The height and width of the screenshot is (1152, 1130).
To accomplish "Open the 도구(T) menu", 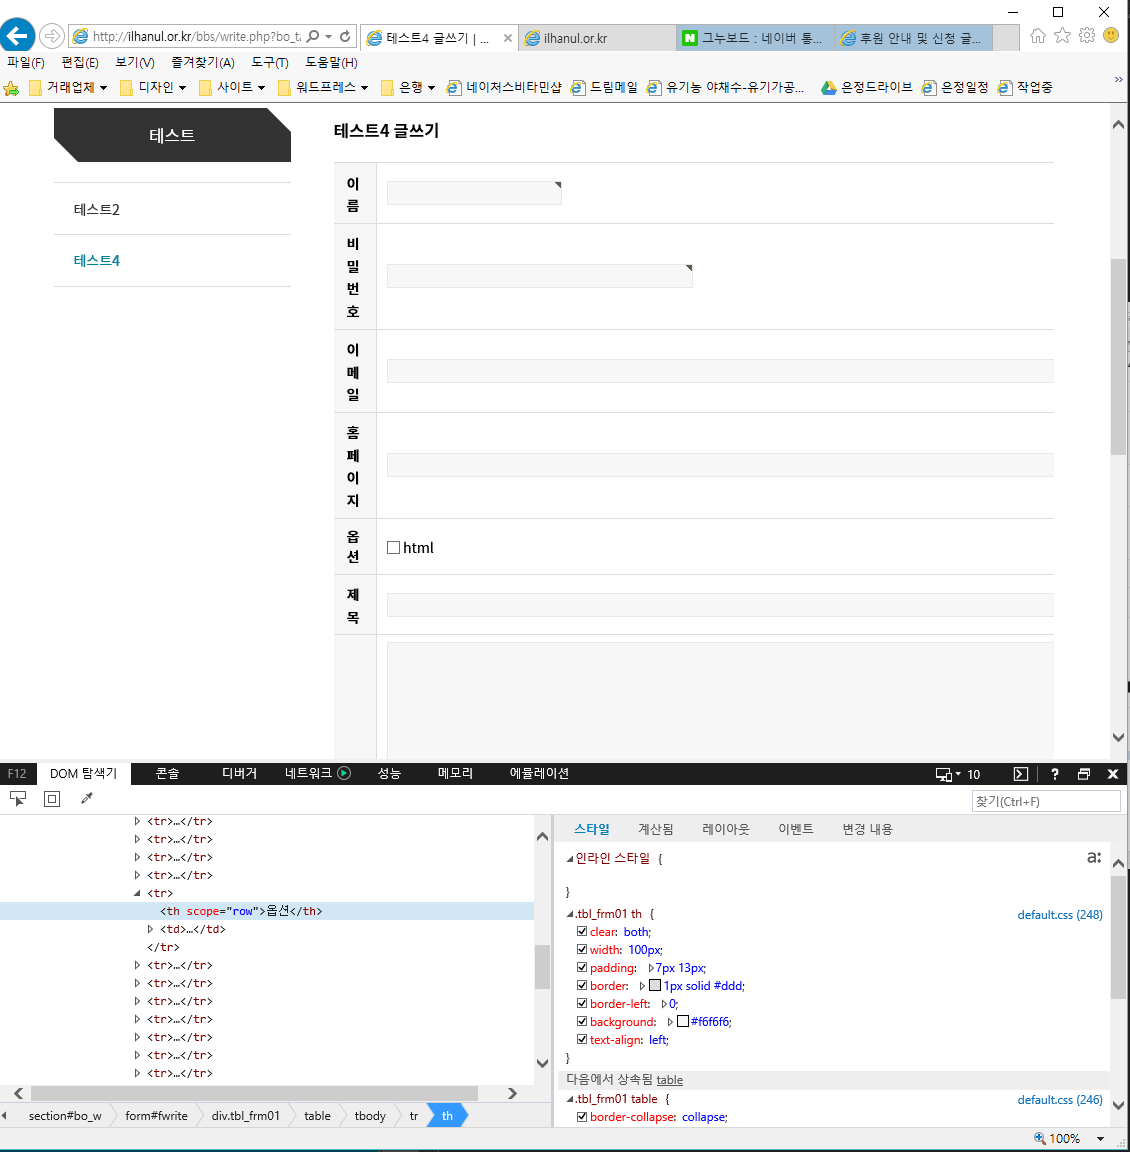I will [270, 62].
